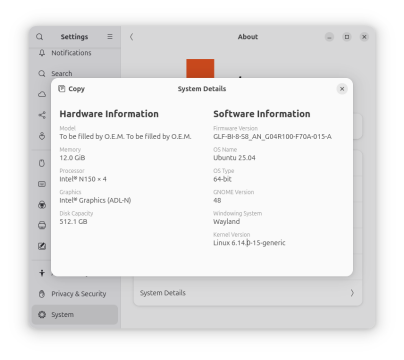Click the Accessibility icon in sidebar
The image size is (404, 360).
[42, 273]
